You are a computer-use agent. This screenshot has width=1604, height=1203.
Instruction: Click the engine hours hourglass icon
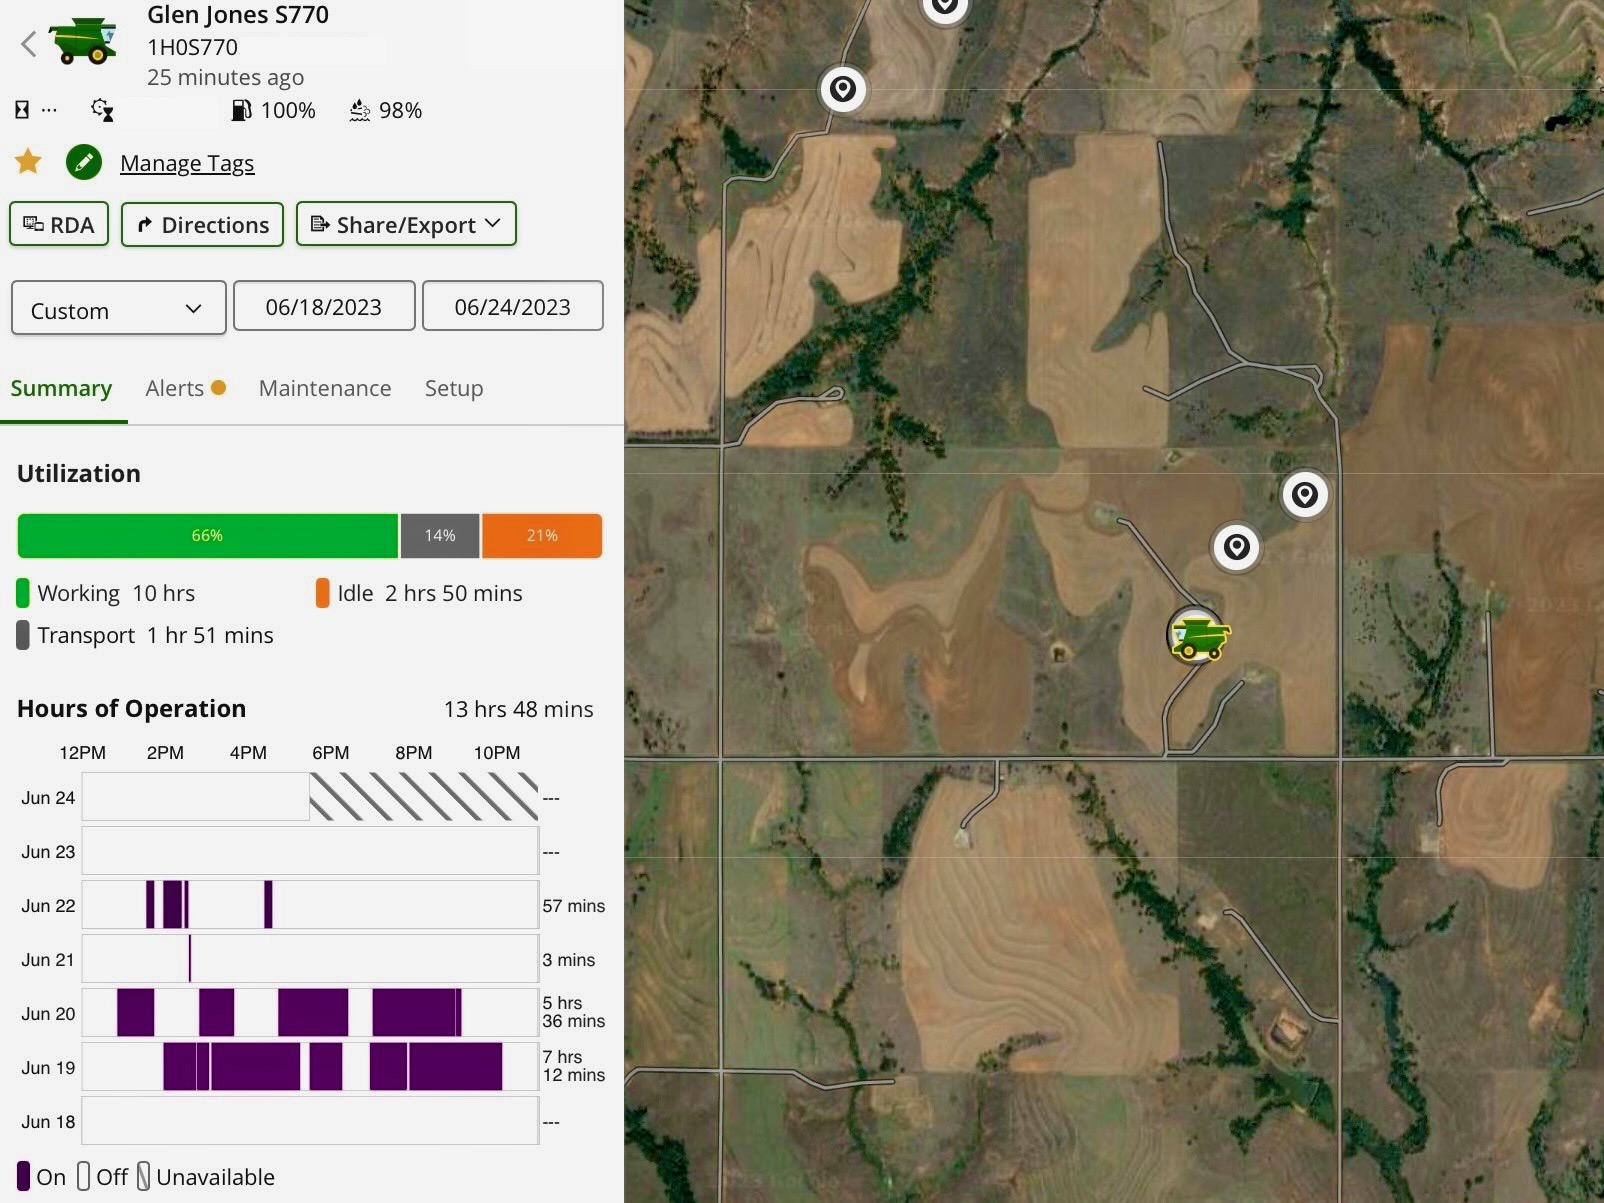pos(22,110)
